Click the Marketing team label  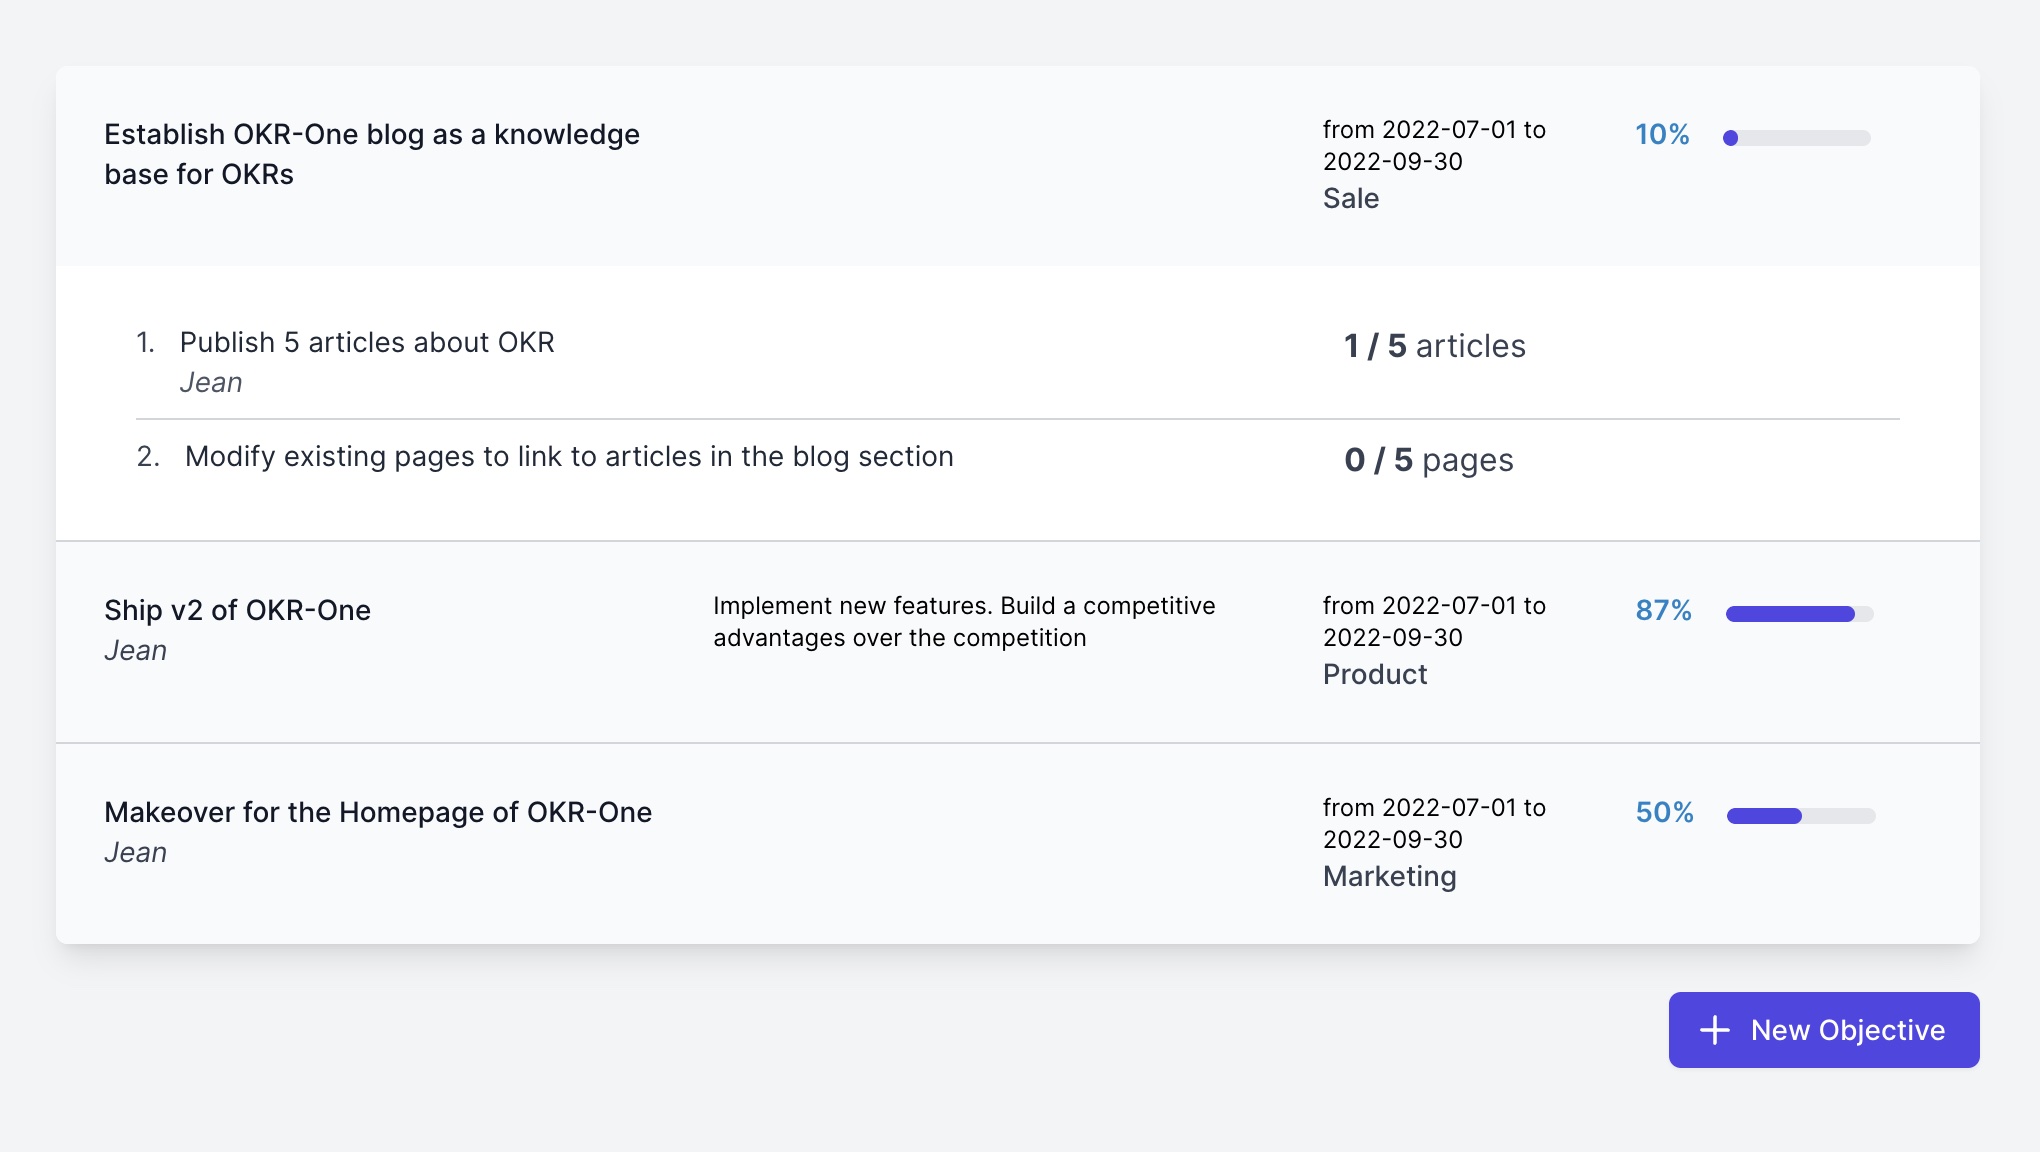[x=1389, y=876]
